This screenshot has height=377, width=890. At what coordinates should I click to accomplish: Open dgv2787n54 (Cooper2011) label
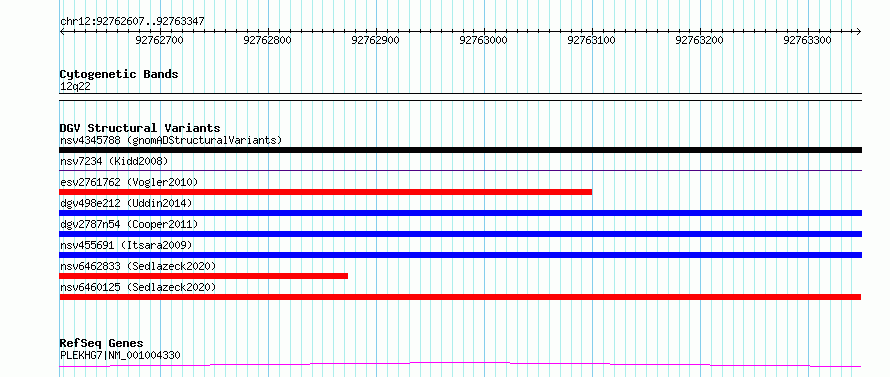[129, 224]
